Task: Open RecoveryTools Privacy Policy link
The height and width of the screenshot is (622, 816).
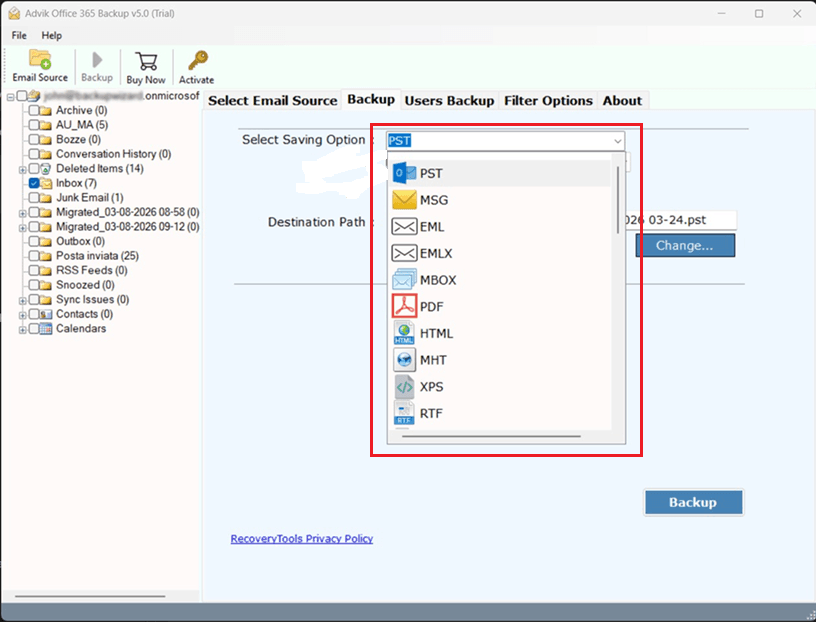Action: click(302, 539)
